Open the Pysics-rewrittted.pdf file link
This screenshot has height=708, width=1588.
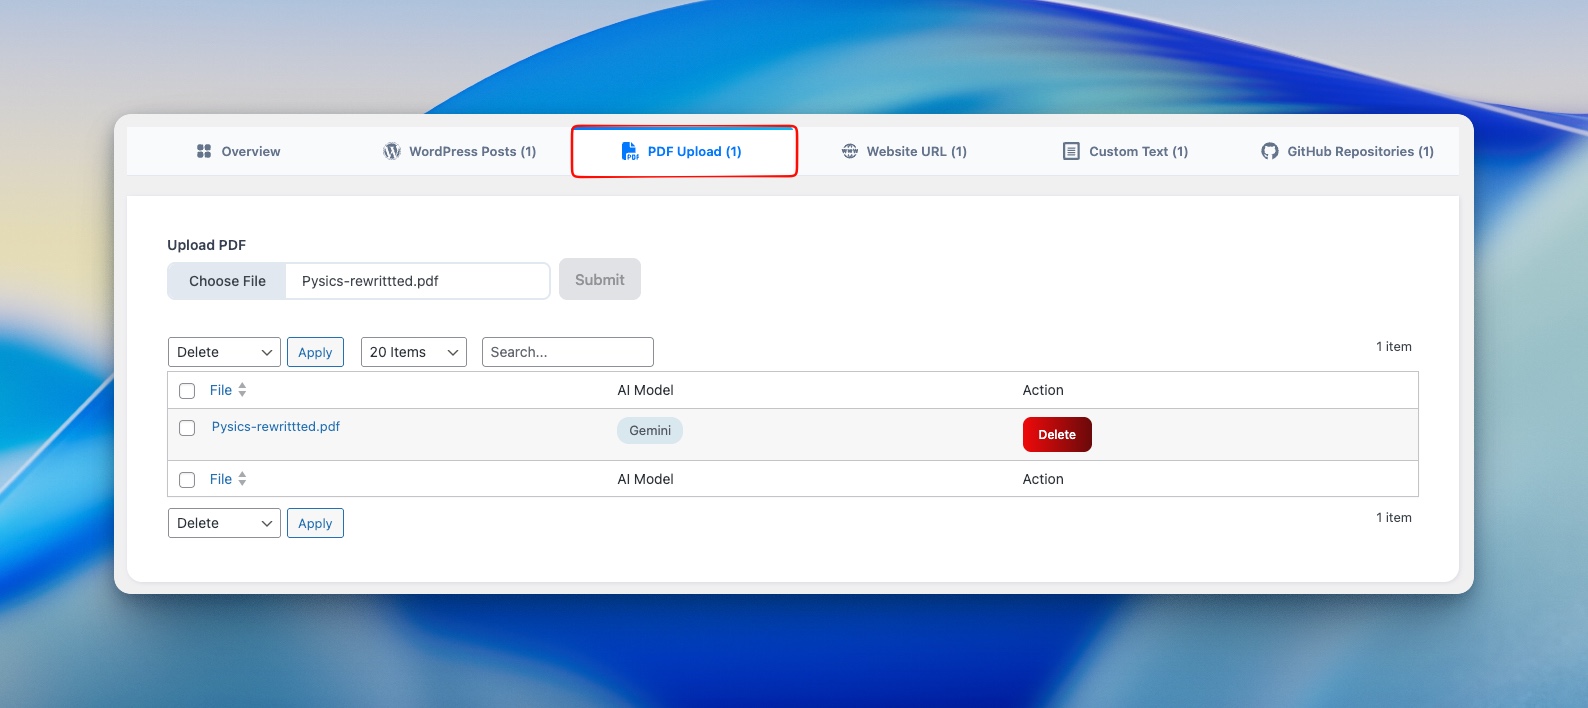[x=276, y=426]
